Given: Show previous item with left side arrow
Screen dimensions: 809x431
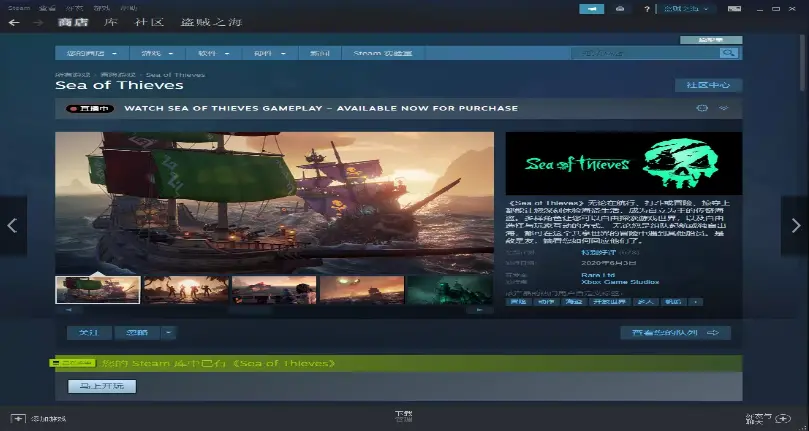Looking at the screenshot, I should [x=12, y=226].
